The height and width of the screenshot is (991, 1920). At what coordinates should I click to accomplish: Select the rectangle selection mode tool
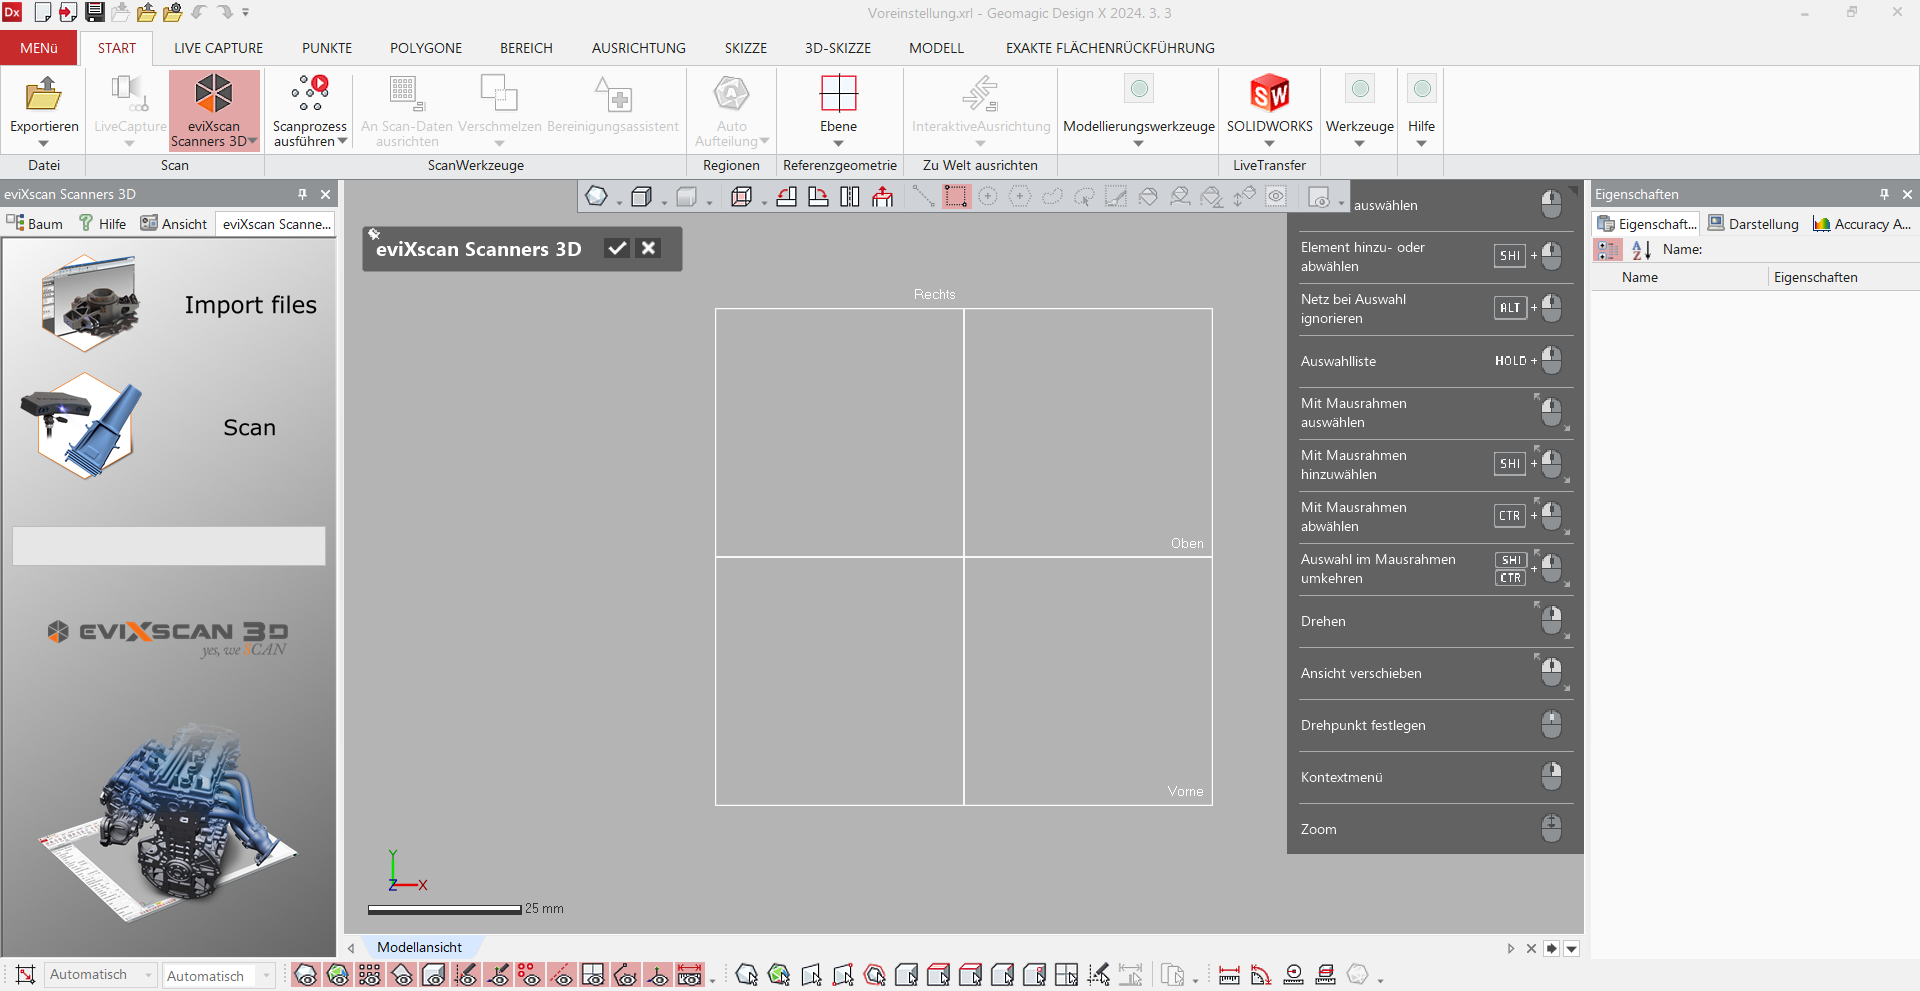956,197
